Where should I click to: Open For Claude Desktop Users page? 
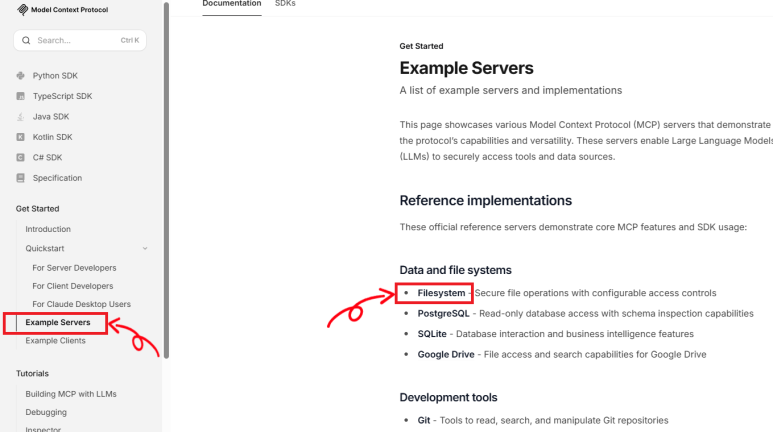(81, 304)
